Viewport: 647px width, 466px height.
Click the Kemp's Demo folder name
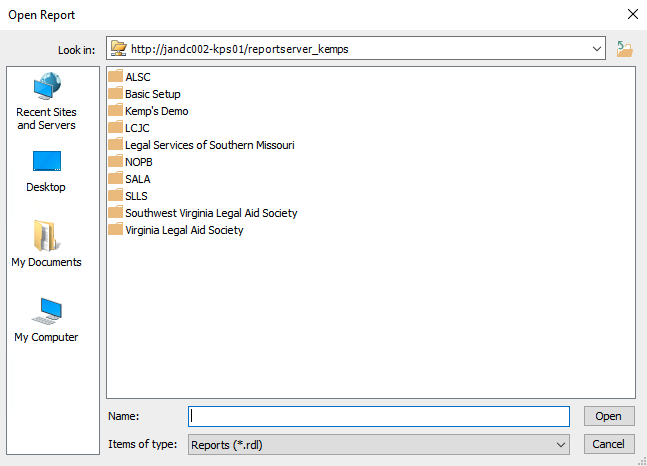(157, 111)
